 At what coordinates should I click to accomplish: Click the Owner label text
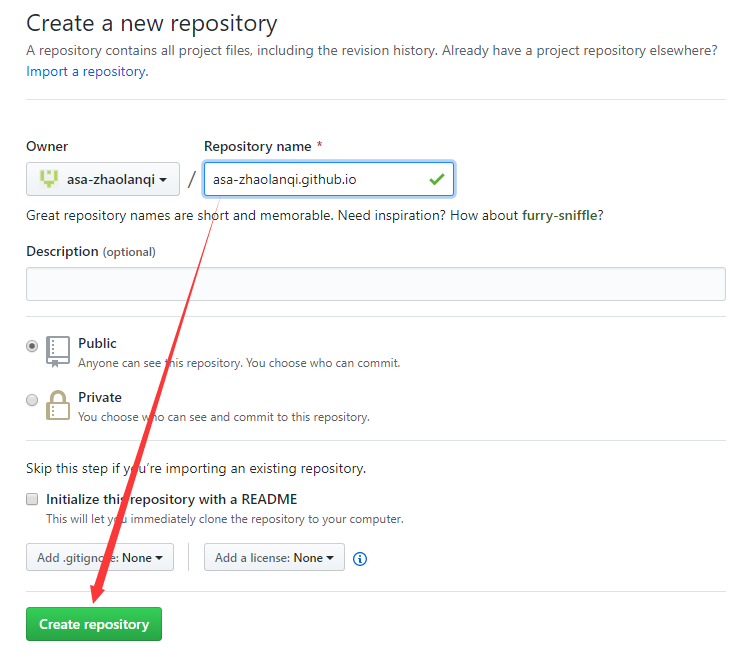(x=47, y=146)
